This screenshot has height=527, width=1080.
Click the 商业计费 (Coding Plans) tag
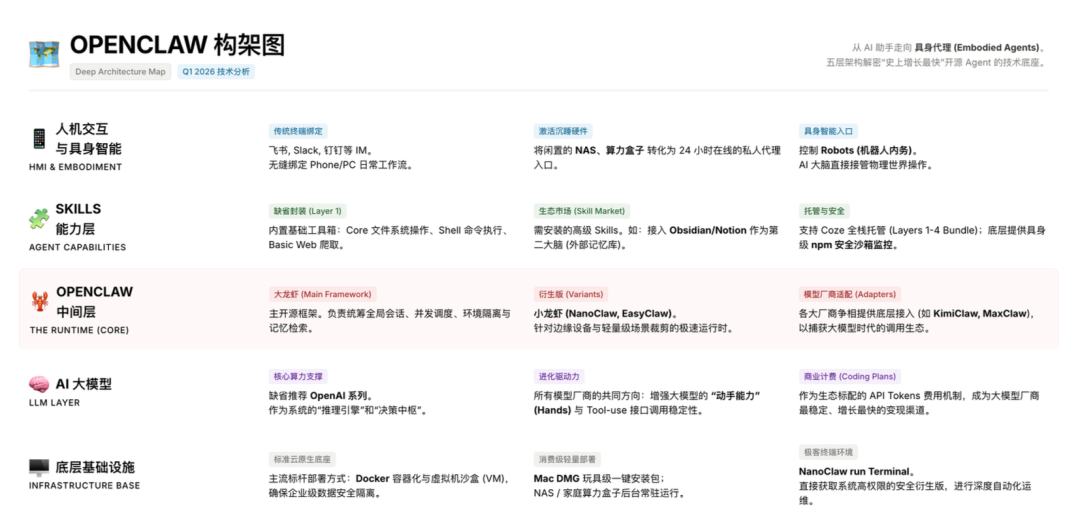pyautogui.click(x=850, y=377)
